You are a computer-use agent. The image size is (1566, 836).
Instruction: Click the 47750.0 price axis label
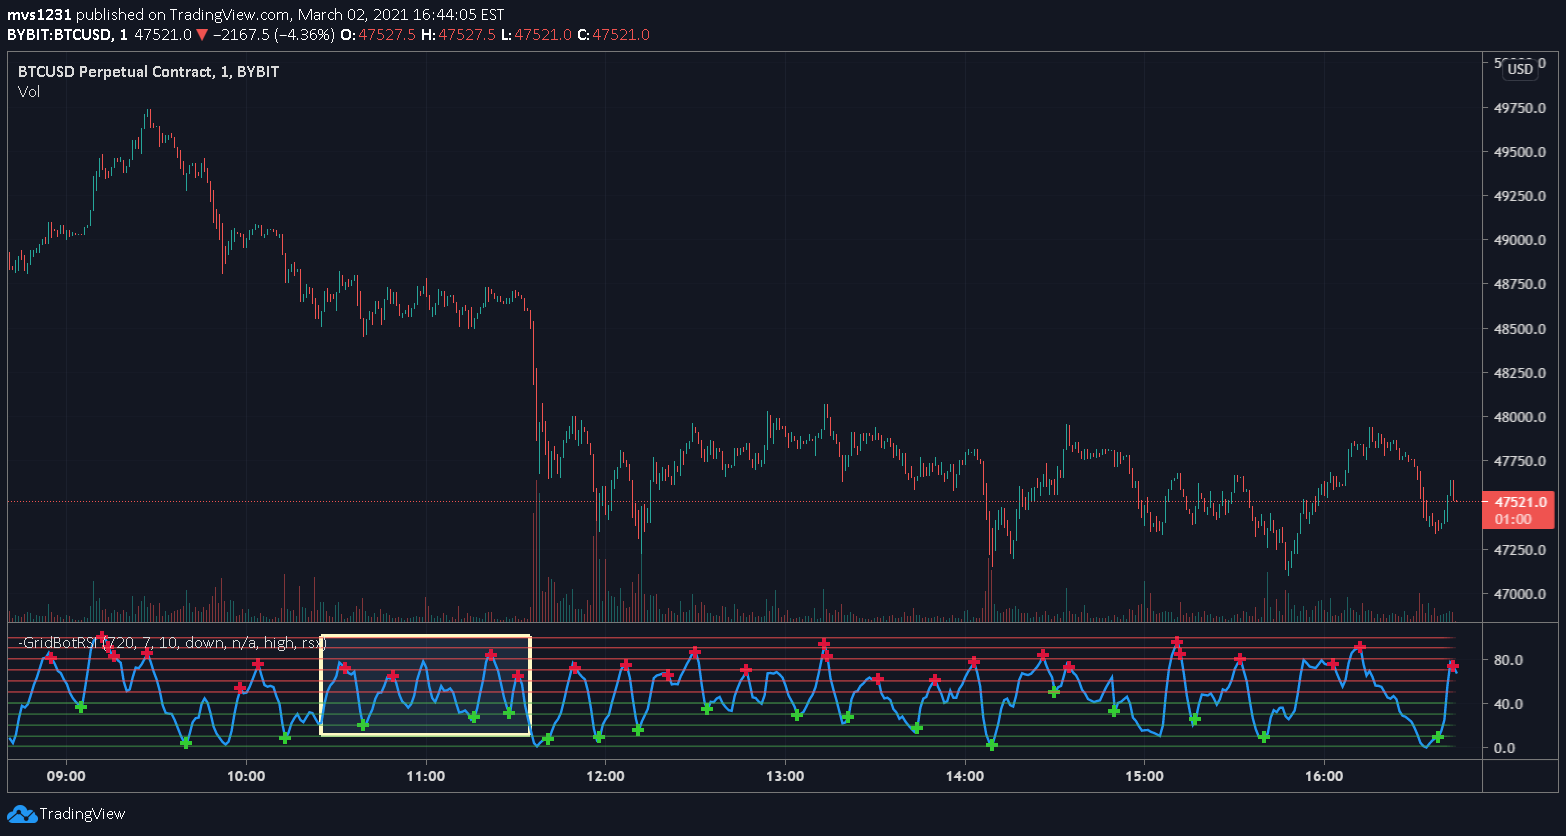pos(1520,462)
